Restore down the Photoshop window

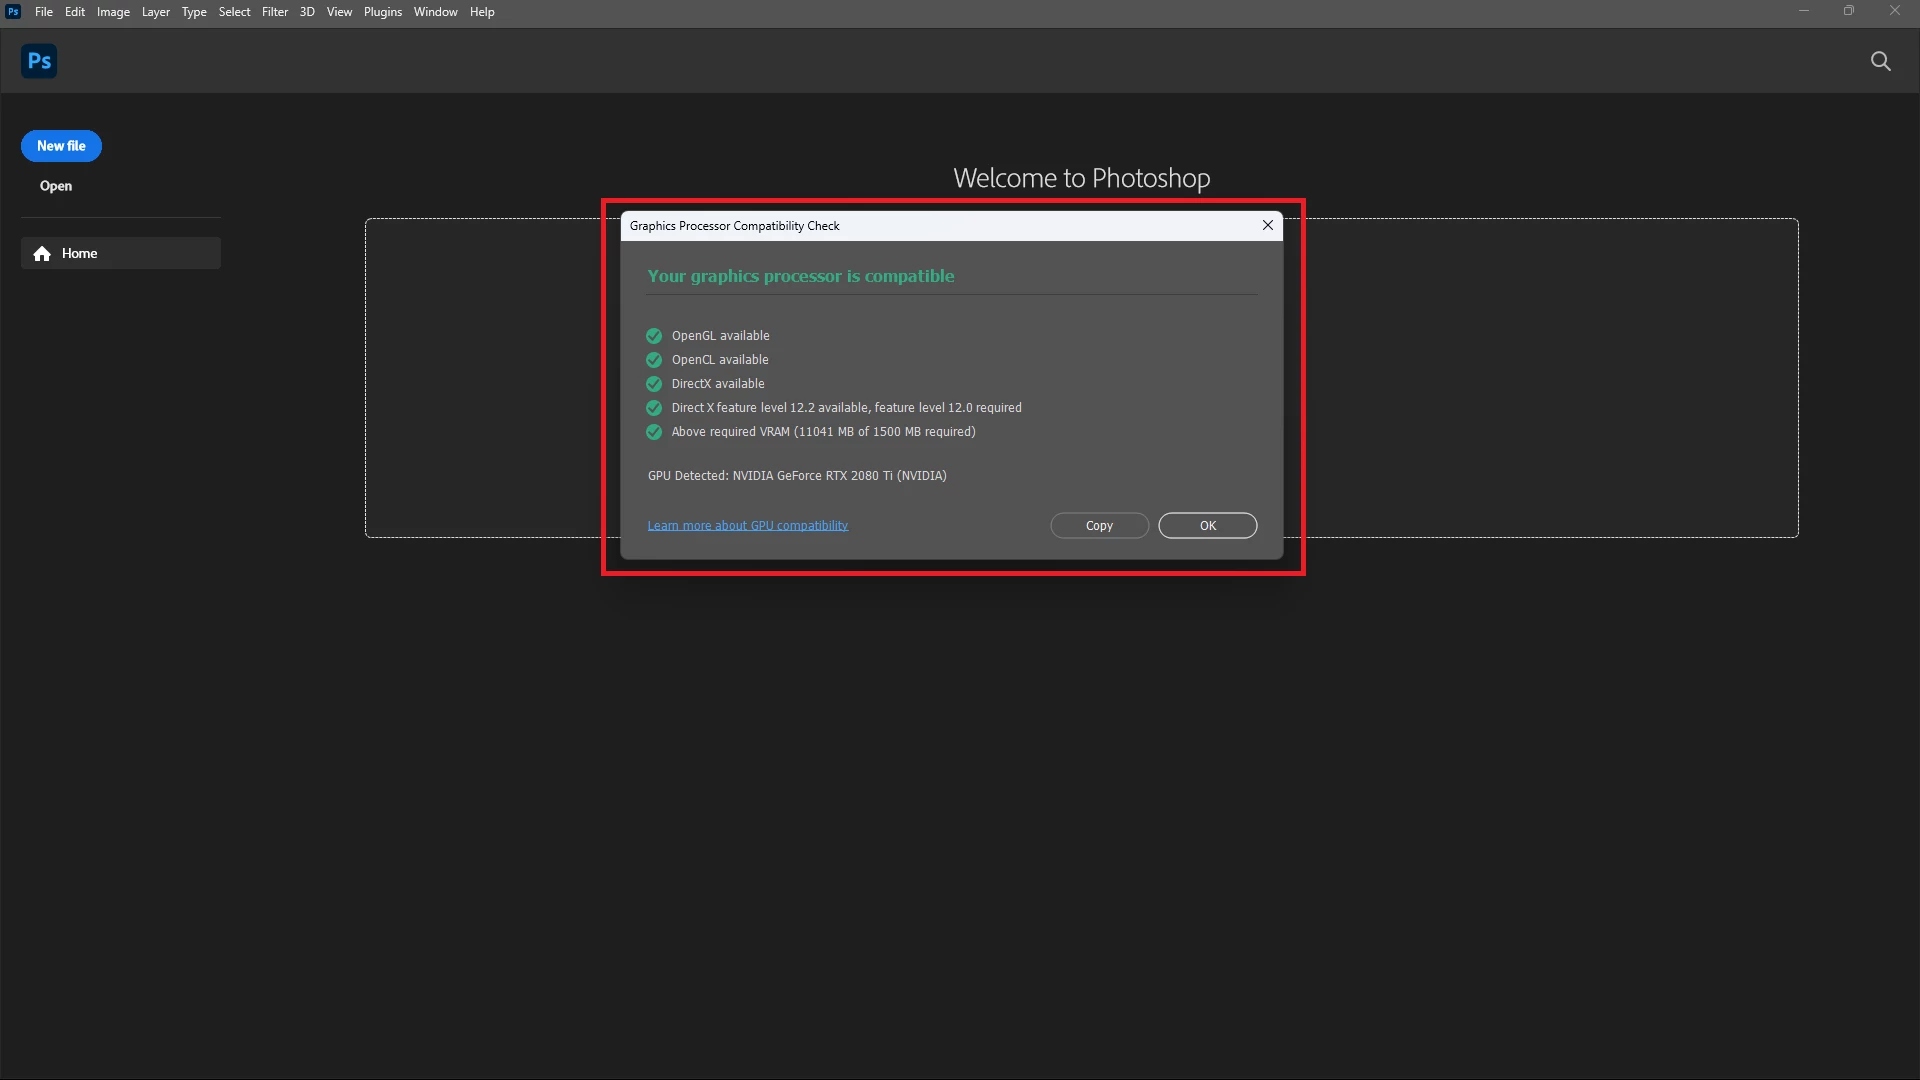click(1848, 11)
